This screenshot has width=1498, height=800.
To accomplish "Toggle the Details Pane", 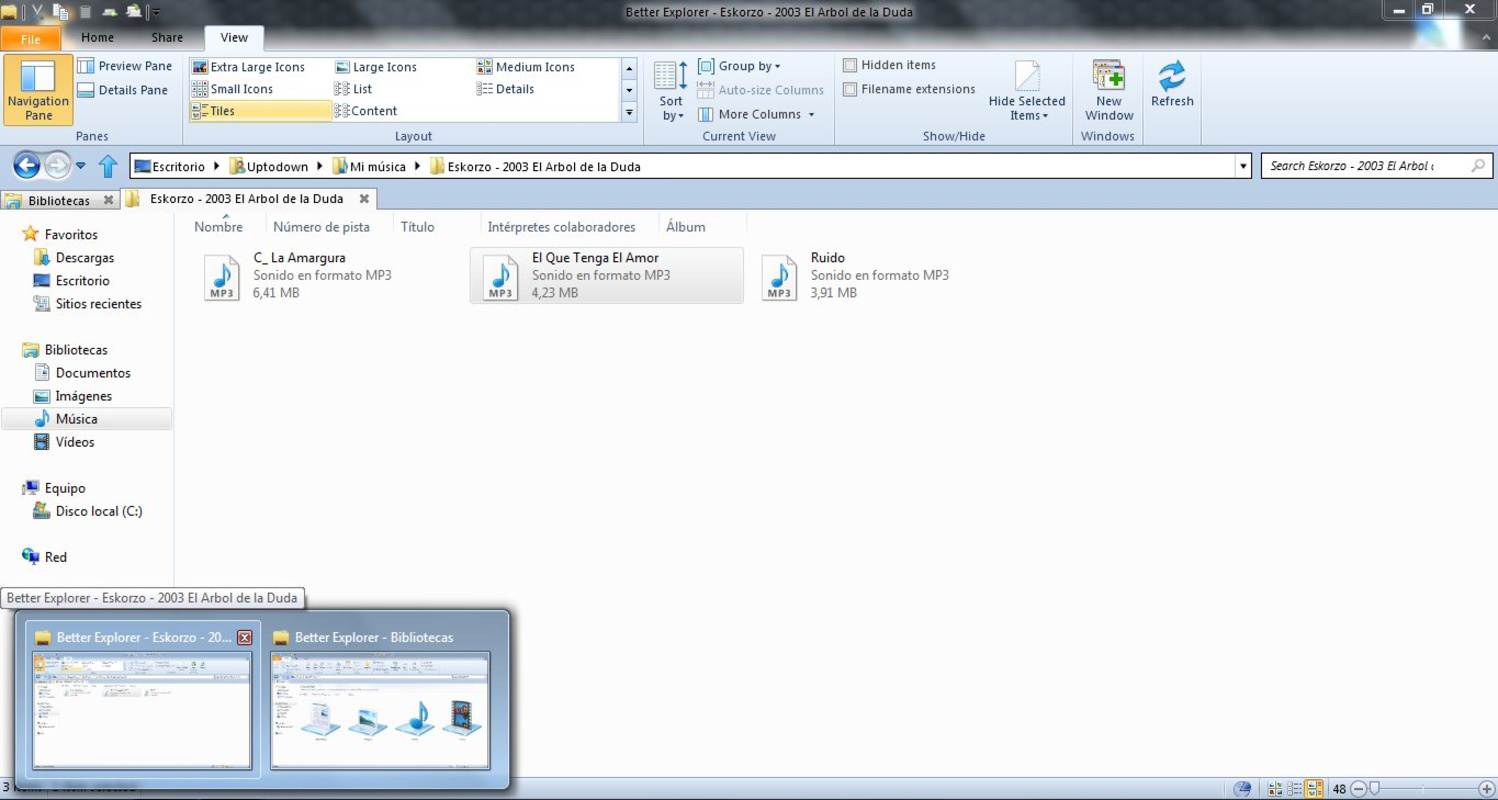I will click(x=123, y=90).
